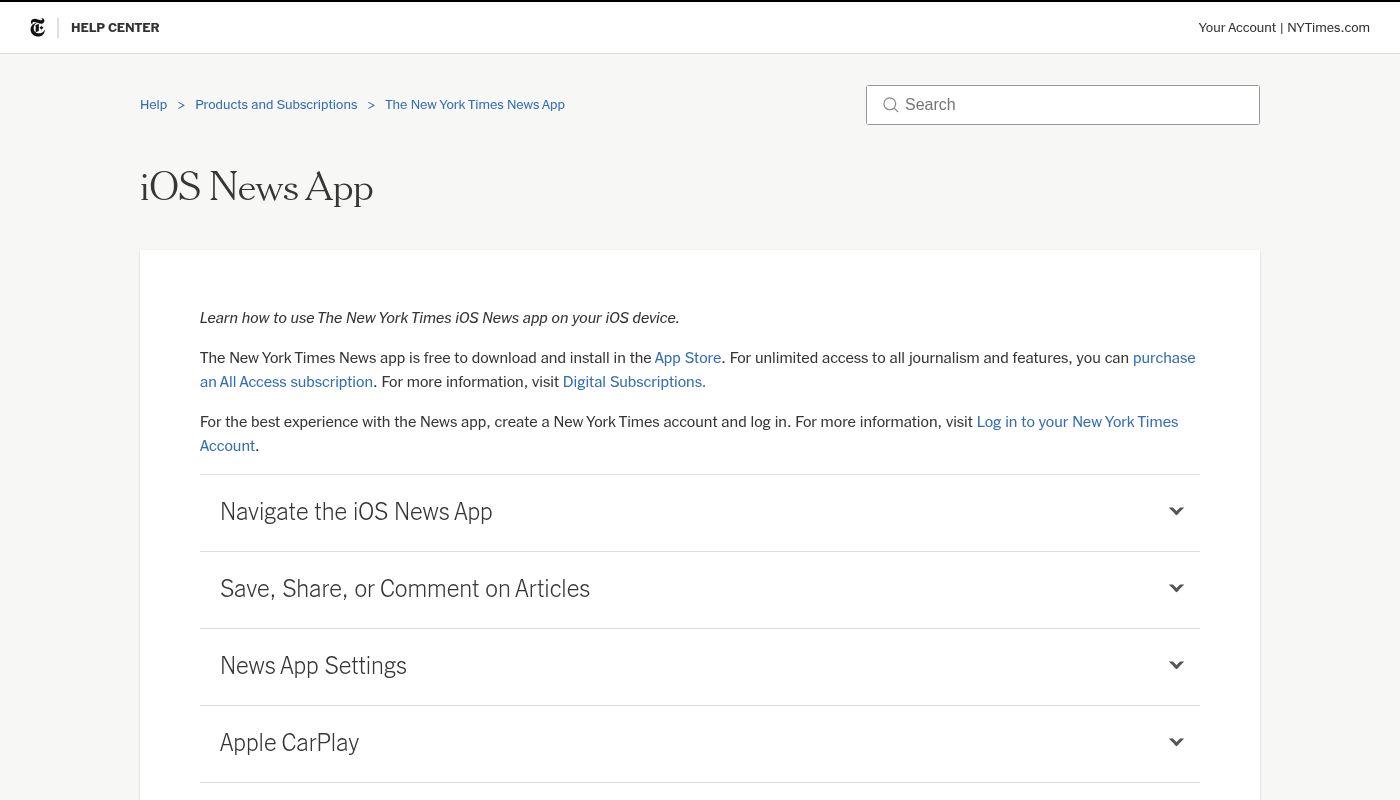Image resolution: width=1400 pixels, height=800 pixels.
Task: Click chevron icon beside Apple CarPlay
Action: pyautogui.click(x=1176, y=742)
